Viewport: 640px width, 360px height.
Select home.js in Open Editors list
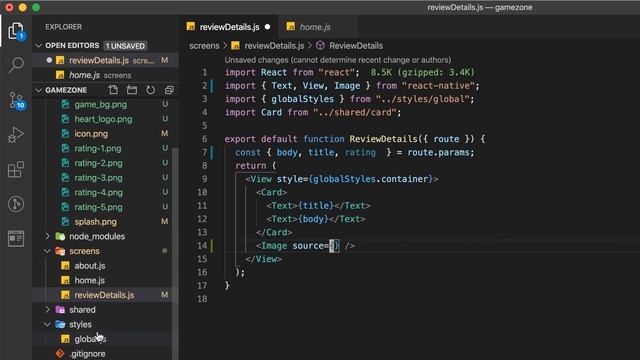(105, 75)
